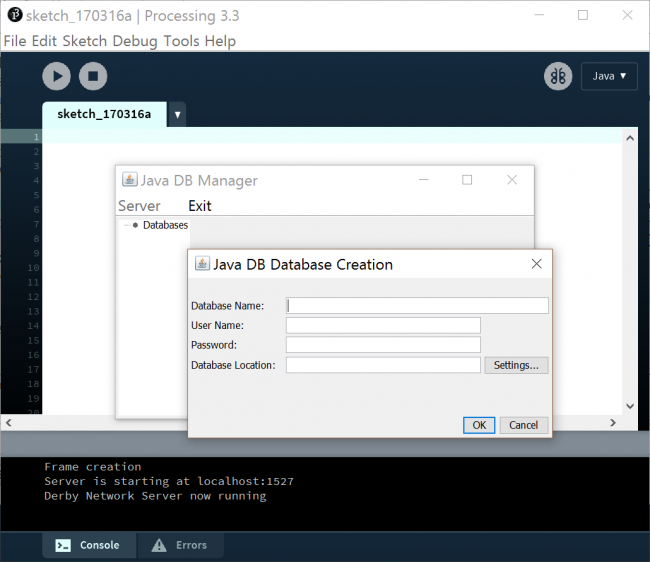
Task: Open the Server menu in Java DB Manager
Action: (x=139, y=206)
